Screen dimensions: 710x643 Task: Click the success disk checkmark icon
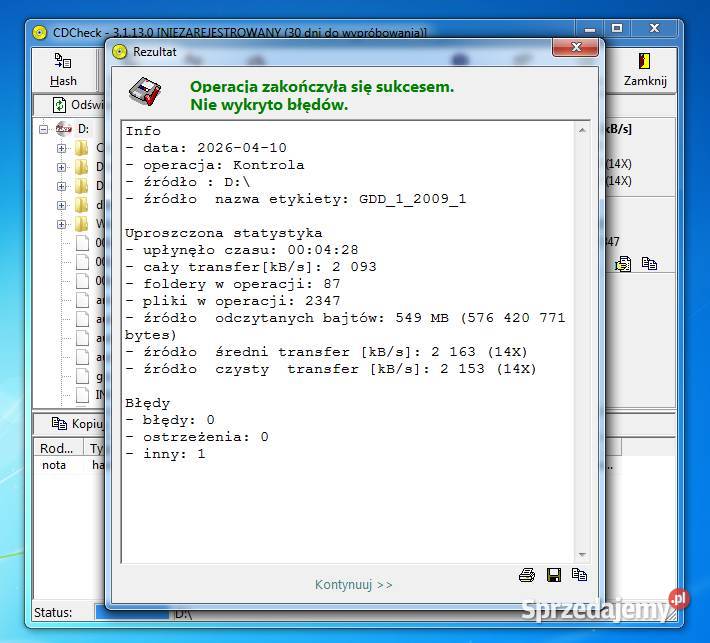pyautogui.click(x=145, y=91)
